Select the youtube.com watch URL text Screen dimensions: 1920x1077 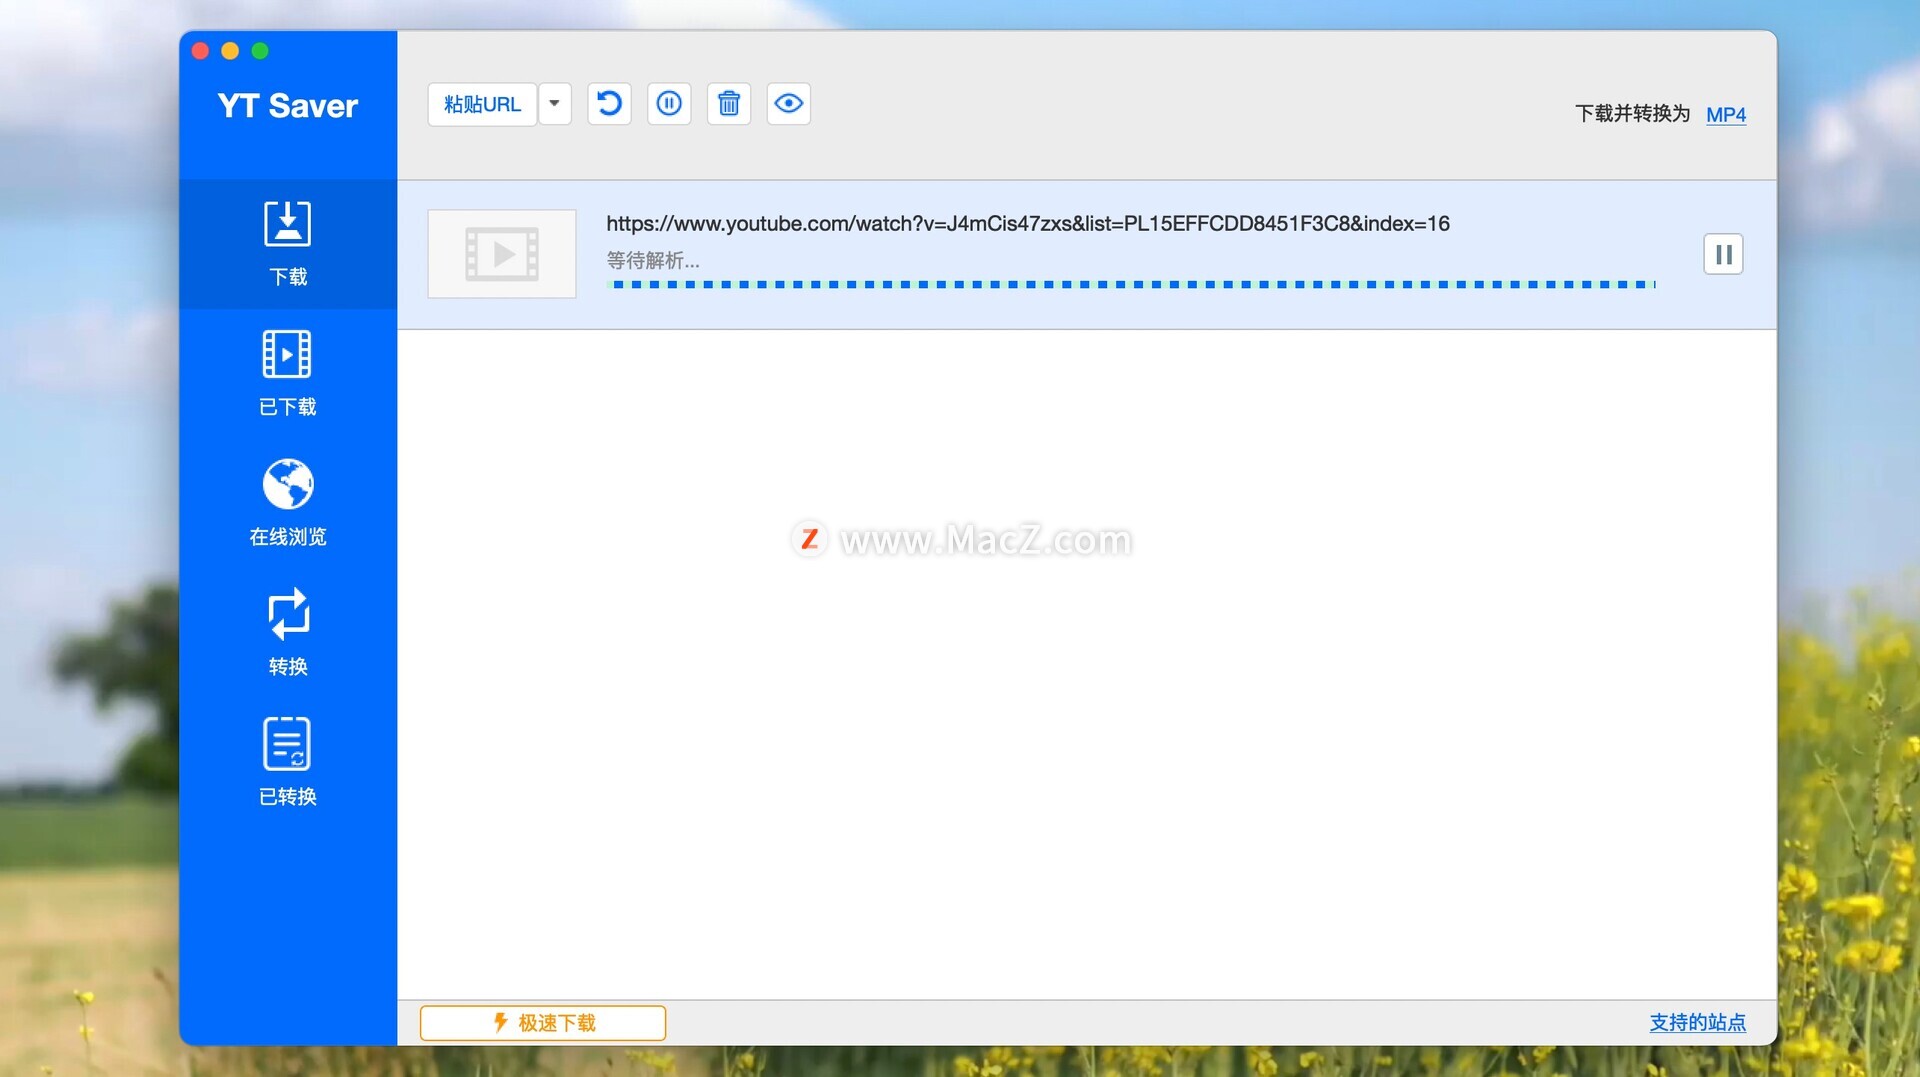coord(1028,224)
